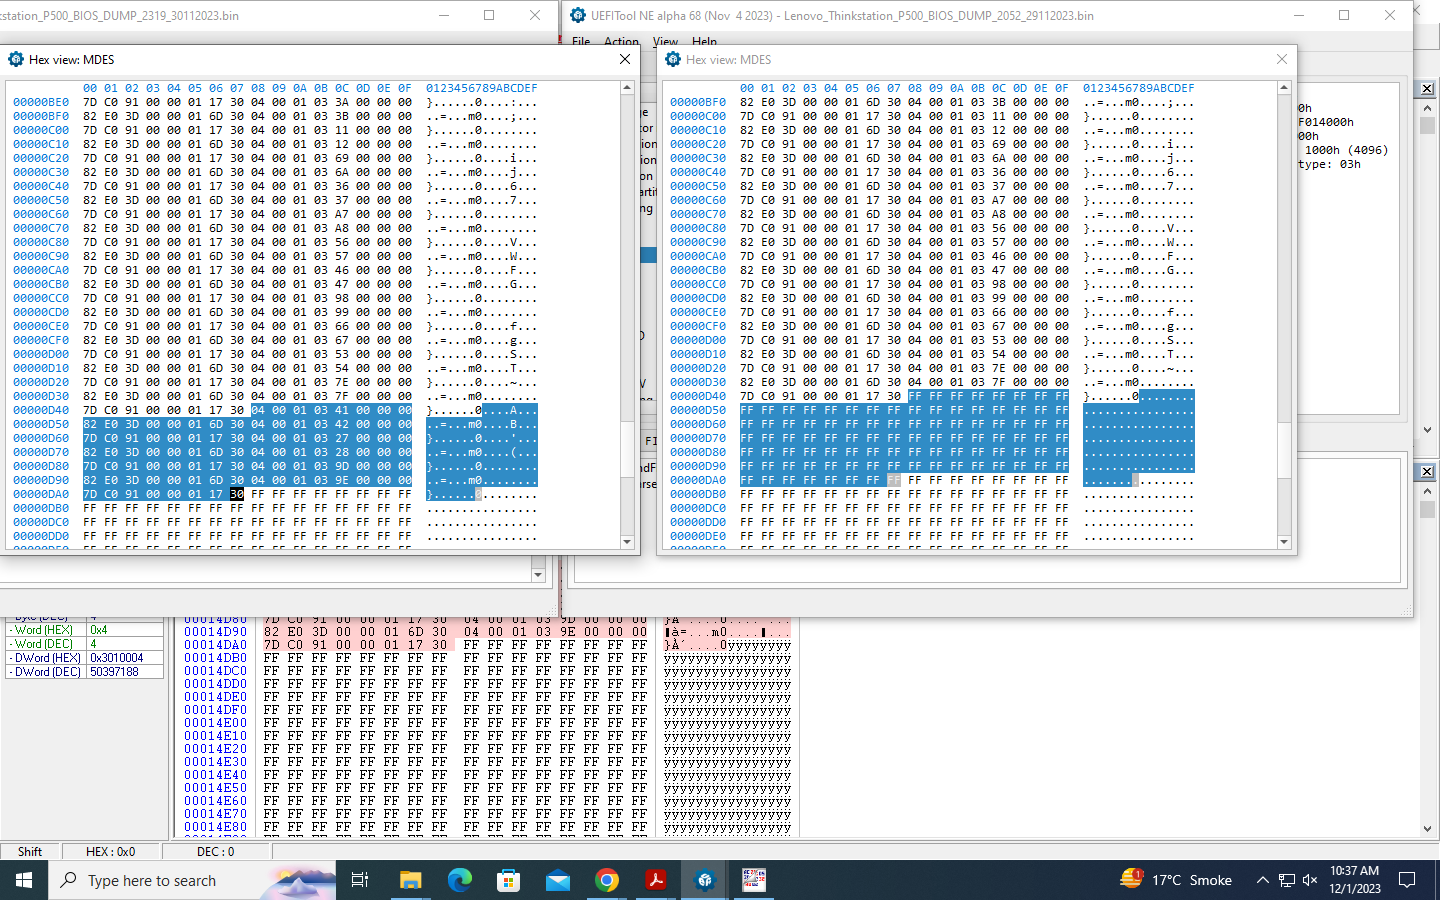Close the left Hex view MDES dialog

pyautogui.click(x=625, y=60)
